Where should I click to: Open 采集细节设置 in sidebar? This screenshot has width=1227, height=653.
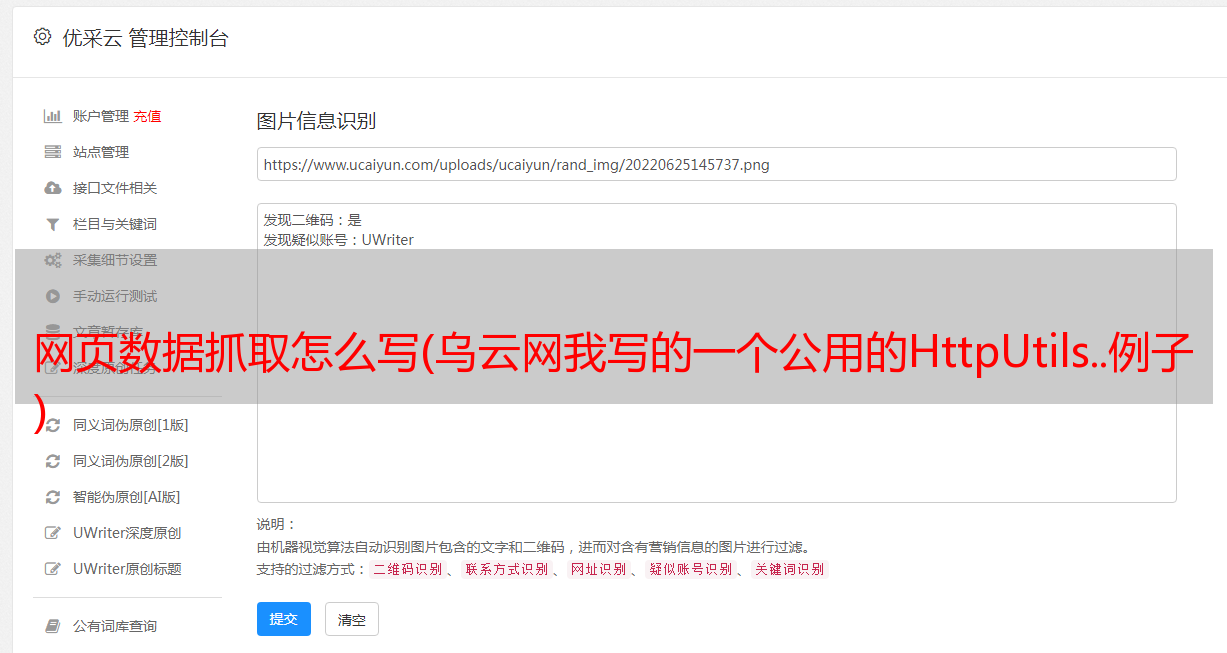click(114, 260)
